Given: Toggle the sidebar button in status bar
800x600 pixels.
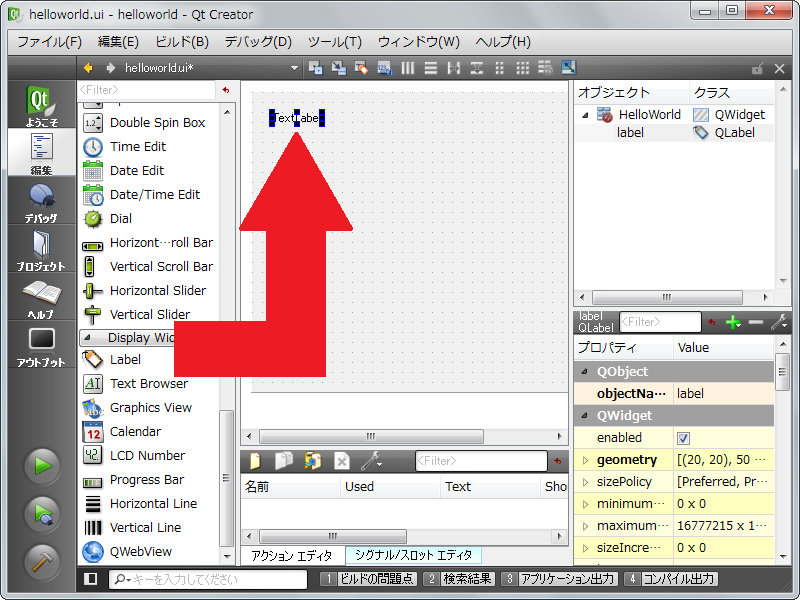Looking at the screenshot, I should pyautogui.click(x=91, y=579).
